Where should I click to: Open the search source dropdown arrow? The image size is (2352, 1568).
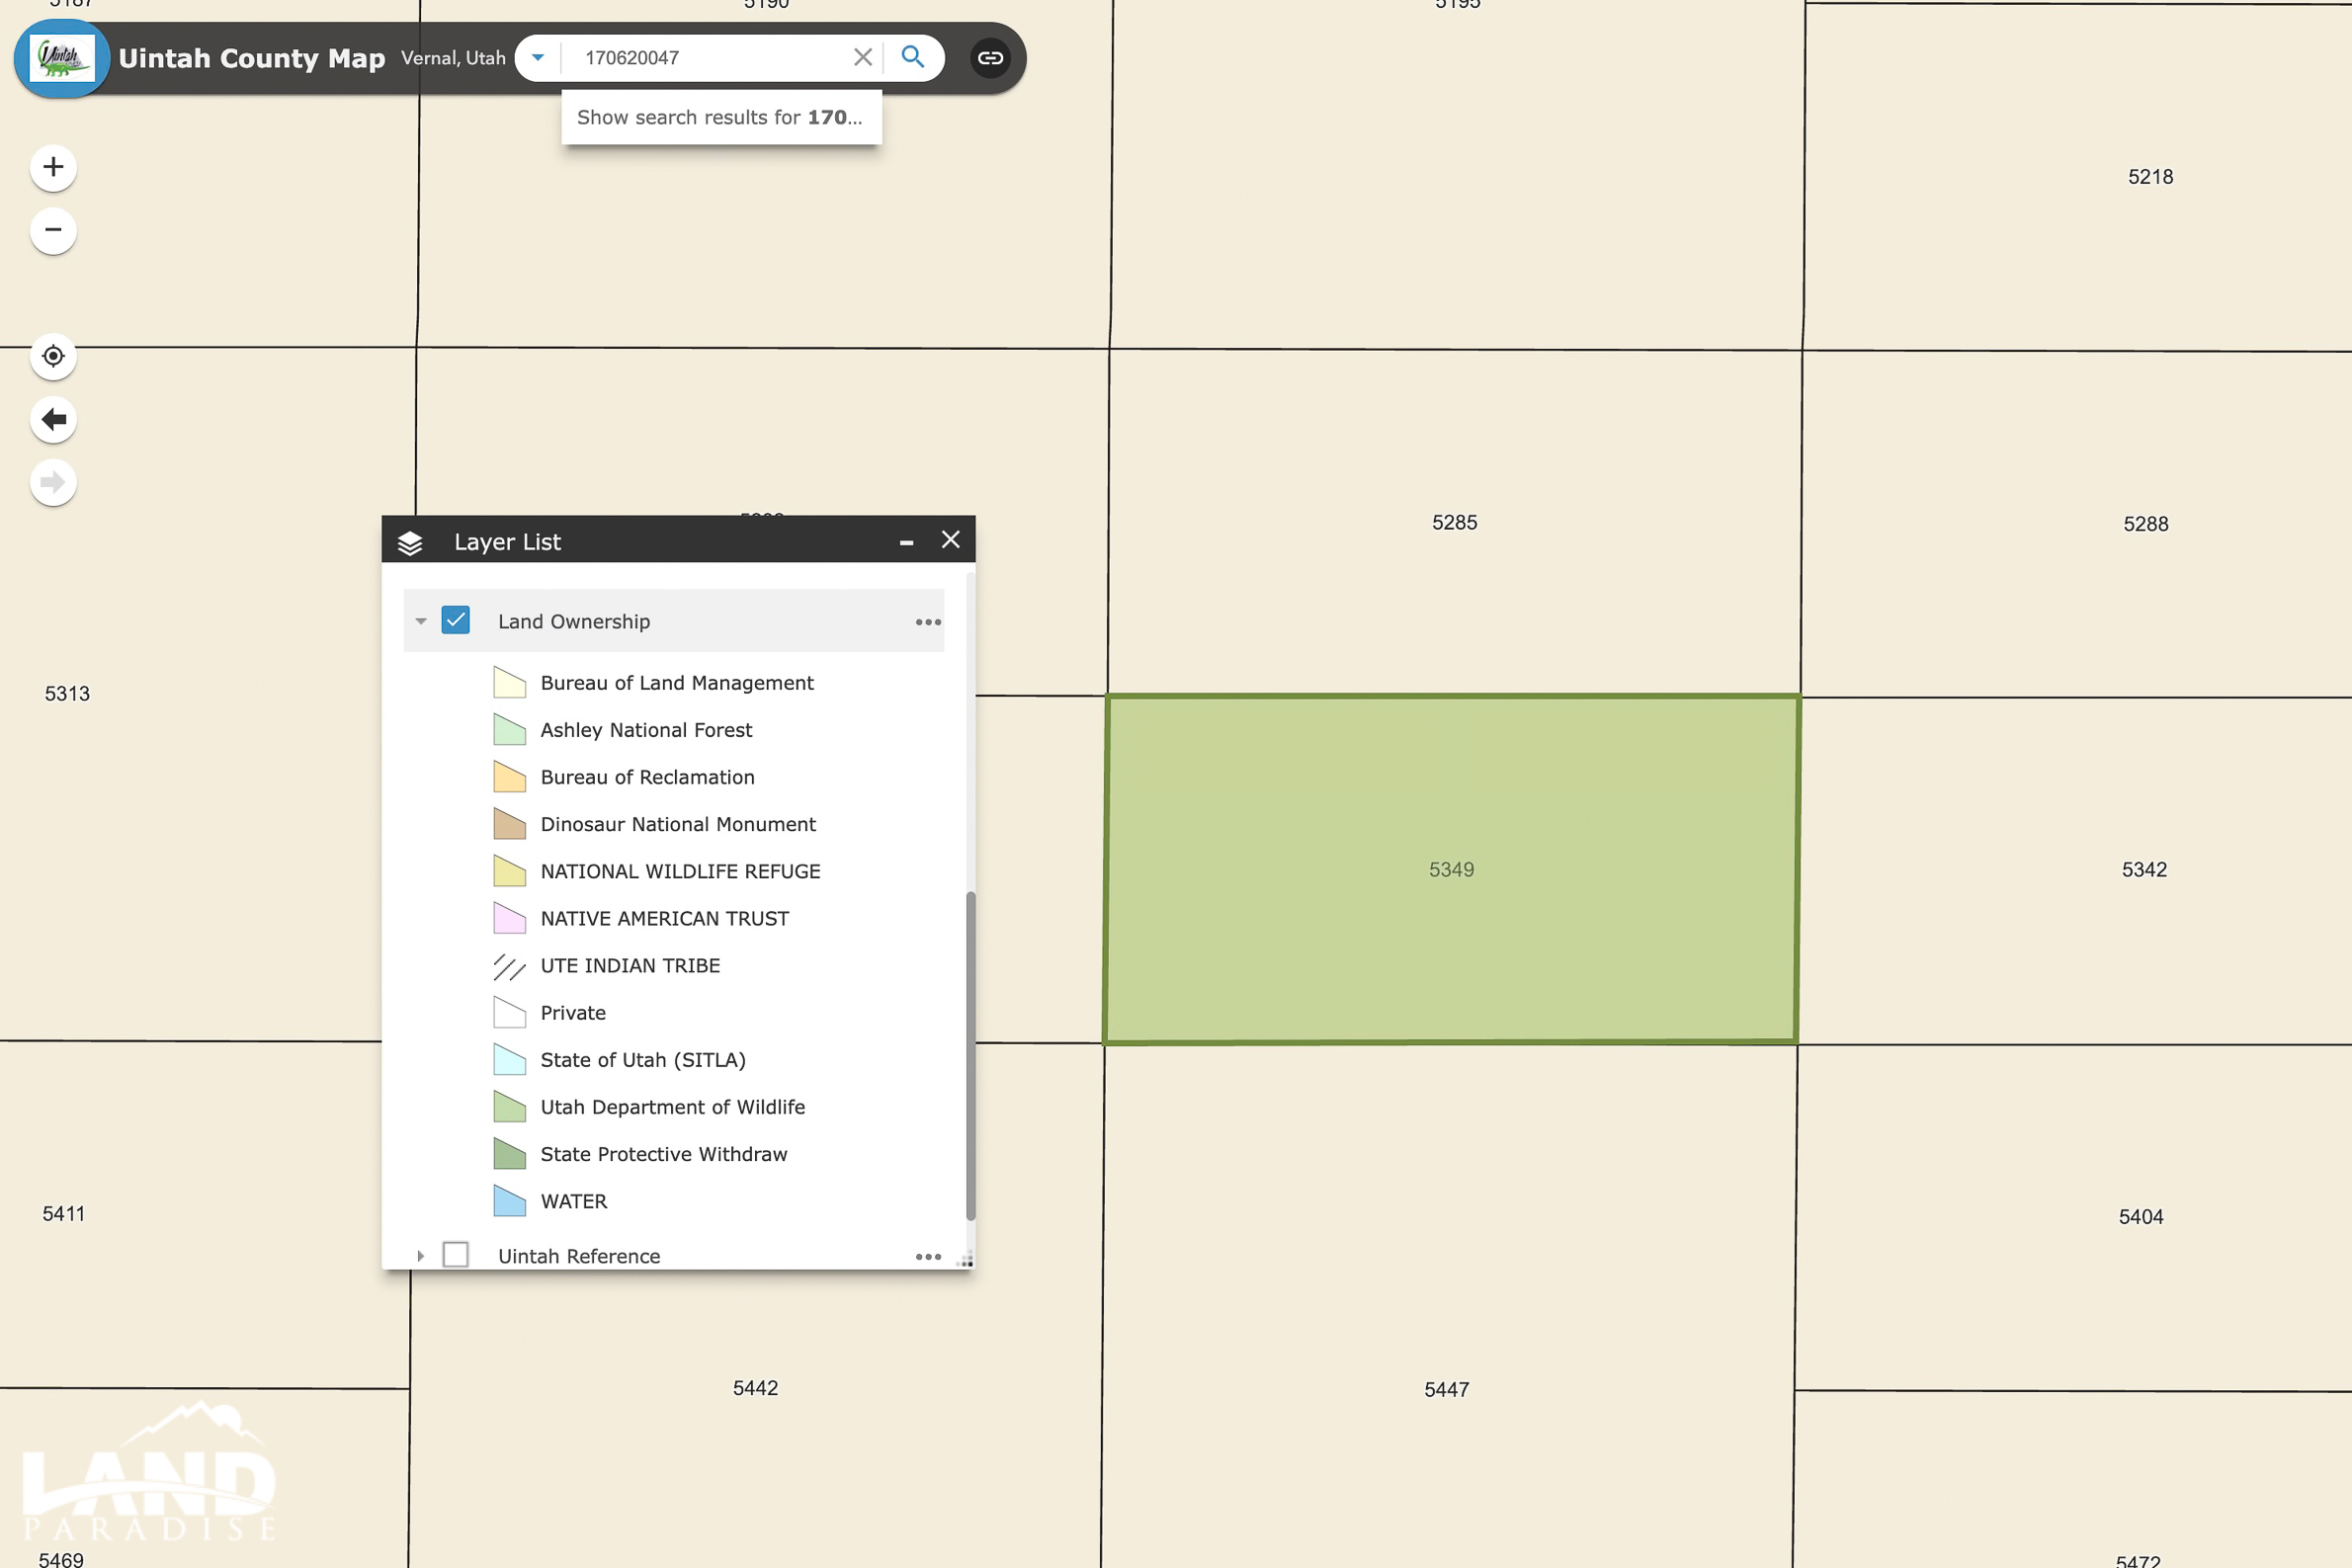(x=538, y=57)
